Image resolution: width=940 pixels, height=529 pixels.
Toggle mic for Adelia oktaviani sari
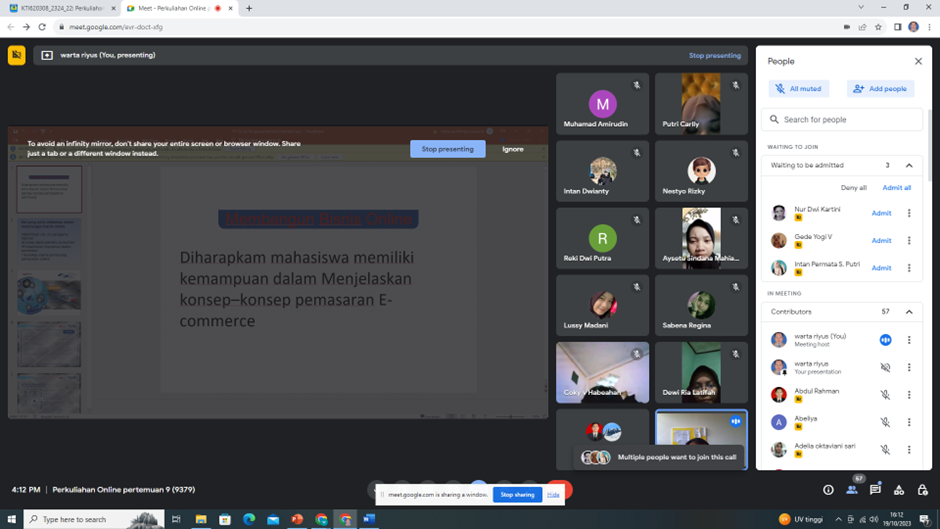click(x=885, y=449)
